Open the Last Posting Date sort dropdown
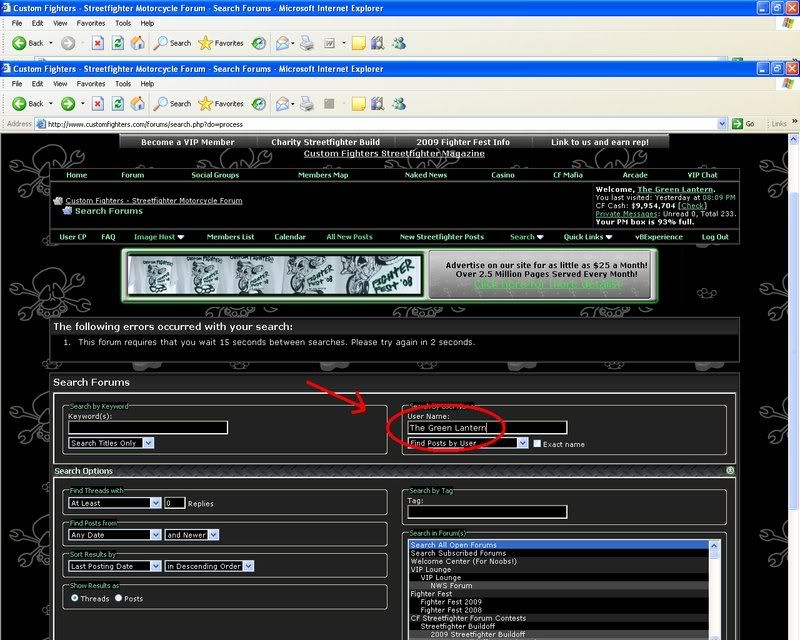800x640 pixels. (115, 566)
